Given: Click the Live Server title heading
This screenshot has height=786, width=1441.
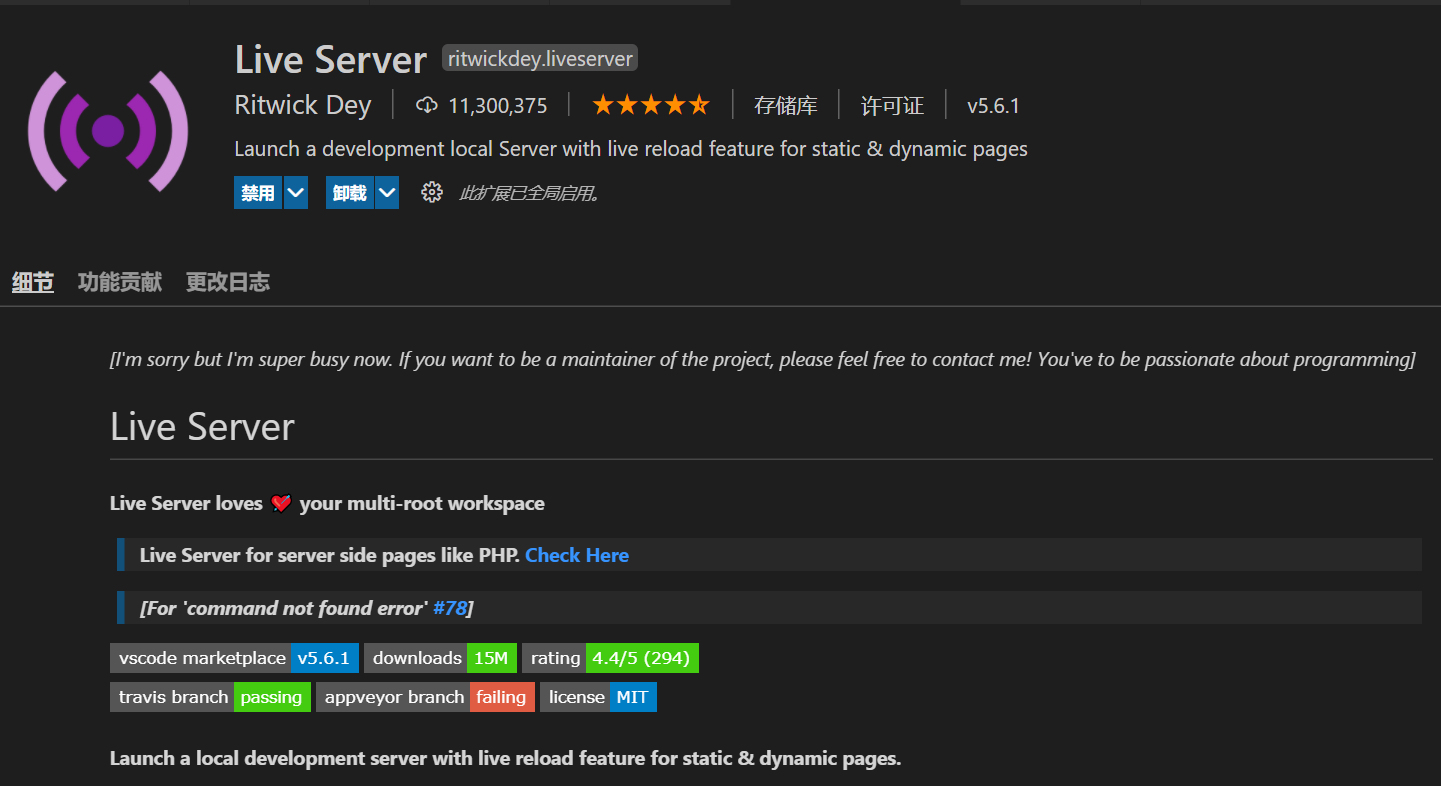Looking at the screenshot, I should pyautogui.click(x=331, y=60).
